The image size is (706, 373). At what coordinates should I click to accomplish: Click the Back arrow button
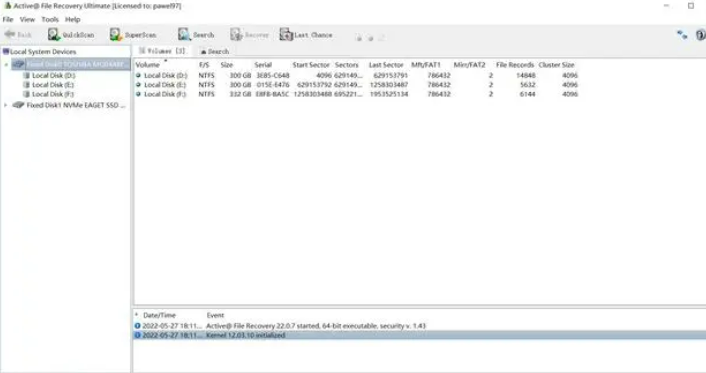click(18, 35)
